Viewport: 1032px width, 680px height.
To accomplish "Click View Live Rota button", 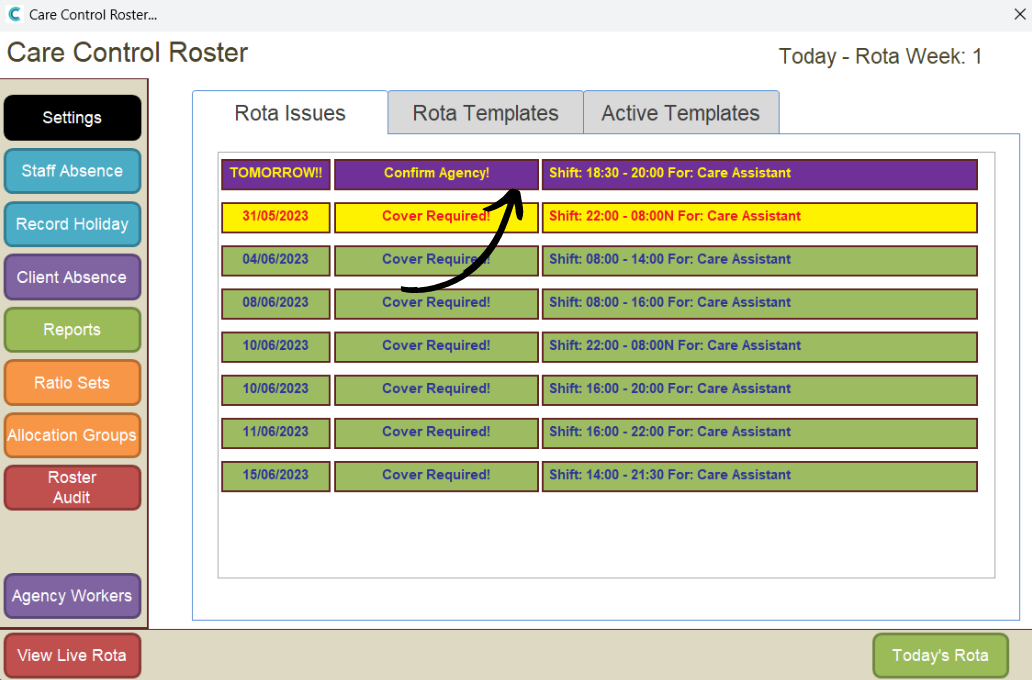I will coord(72,656).
